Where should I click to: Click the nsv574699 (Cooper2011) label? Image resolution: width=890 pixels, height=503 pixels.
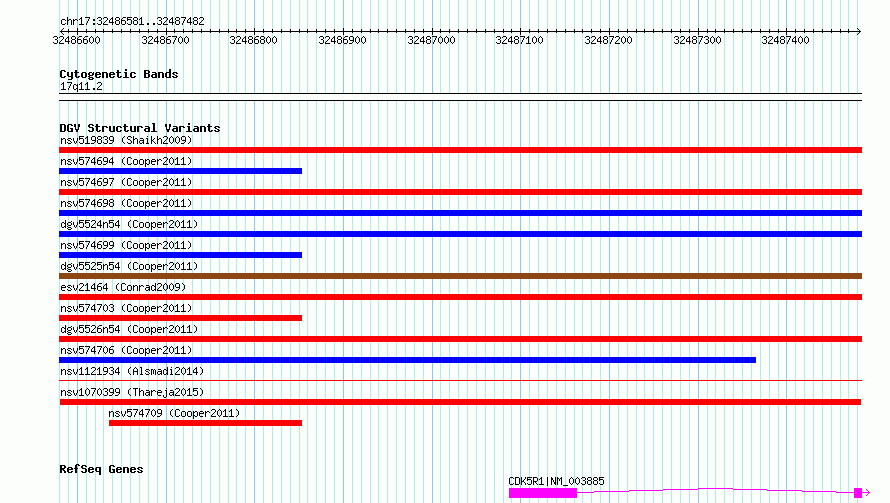[x=126, y=245]
